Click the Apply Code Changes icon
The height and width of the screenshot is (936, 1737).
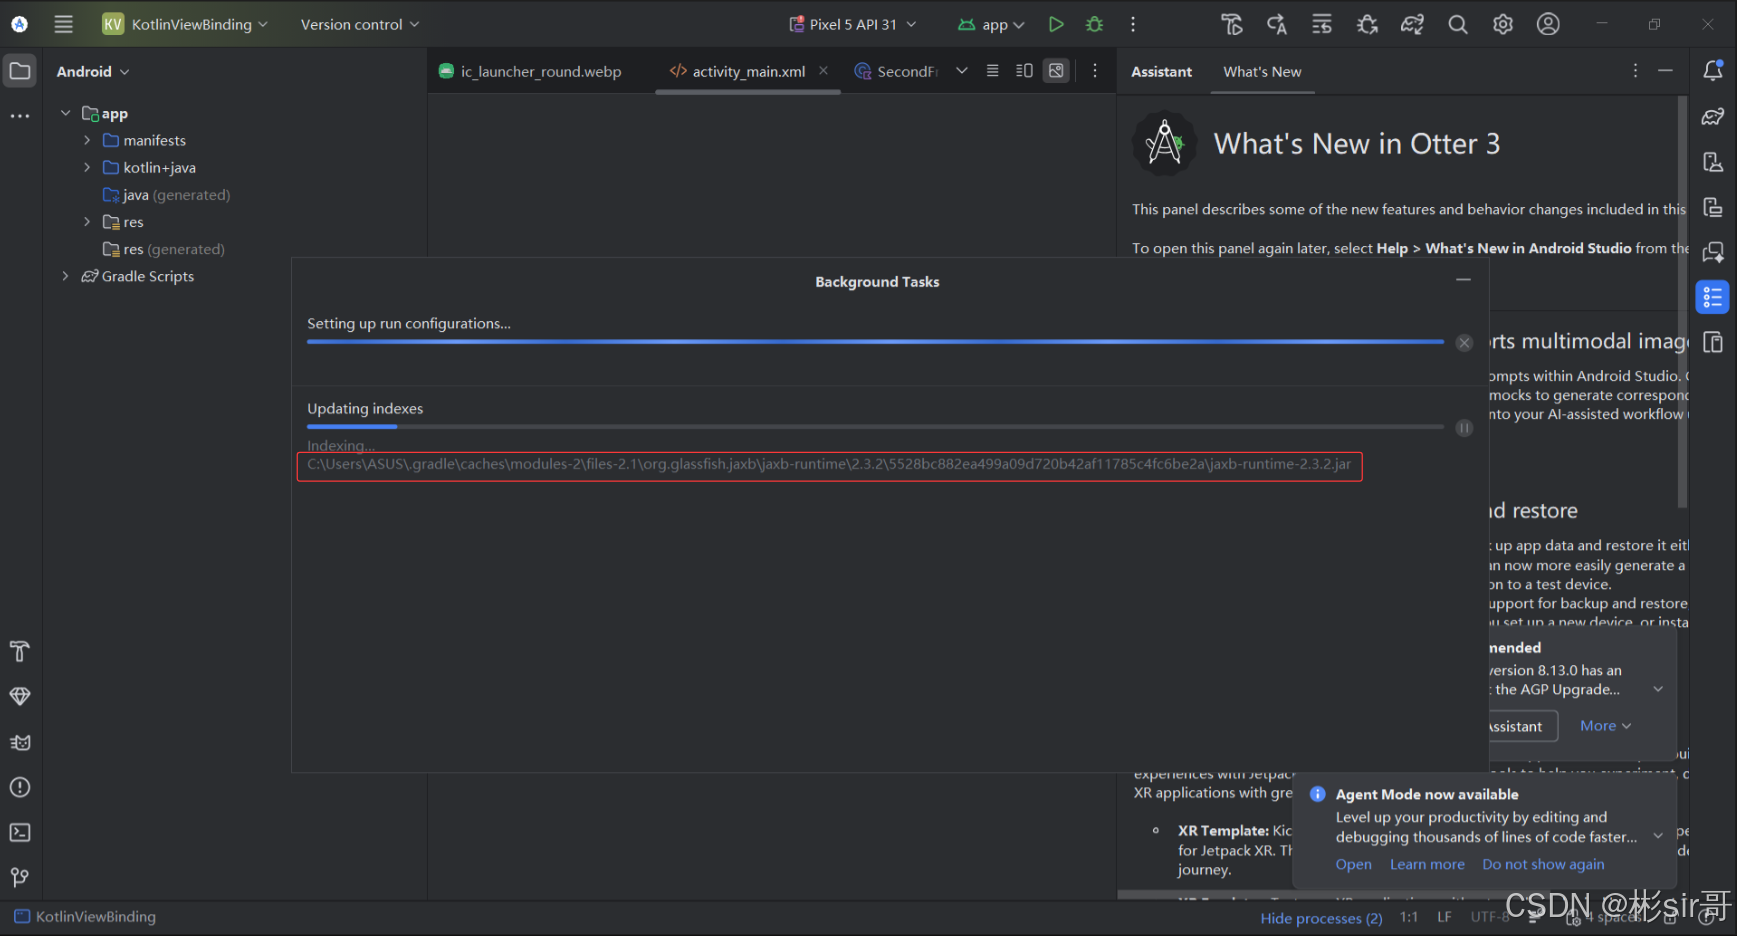[x=1322, y=24]
